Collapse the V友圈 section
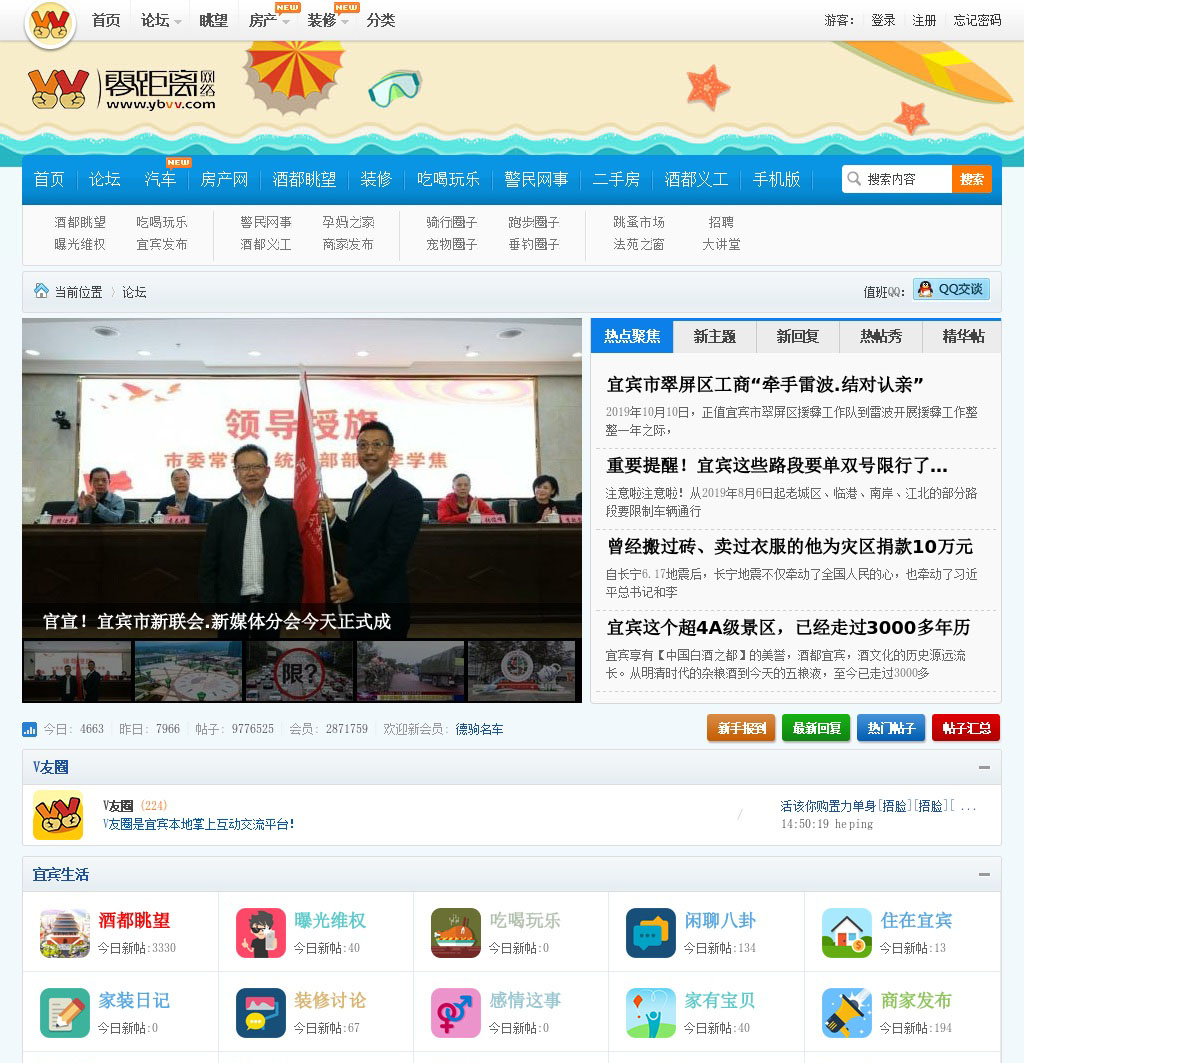 [x=984, y=767]
